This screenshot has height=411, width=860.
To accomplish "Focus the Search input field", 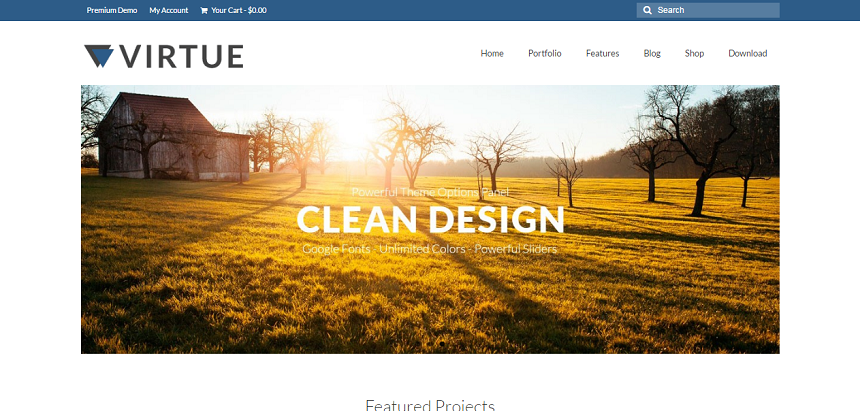I will [708, 10].
